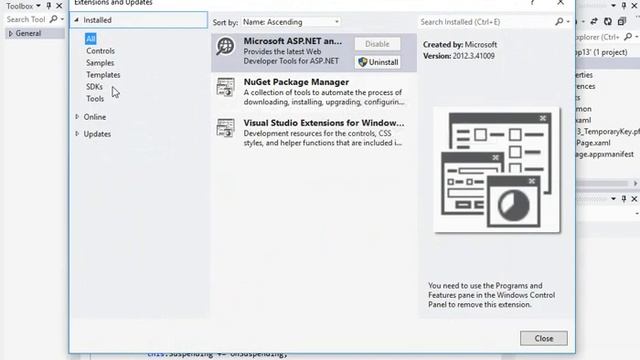Click the Solution Explorer search magnifier icon

(x=628, y=37)
